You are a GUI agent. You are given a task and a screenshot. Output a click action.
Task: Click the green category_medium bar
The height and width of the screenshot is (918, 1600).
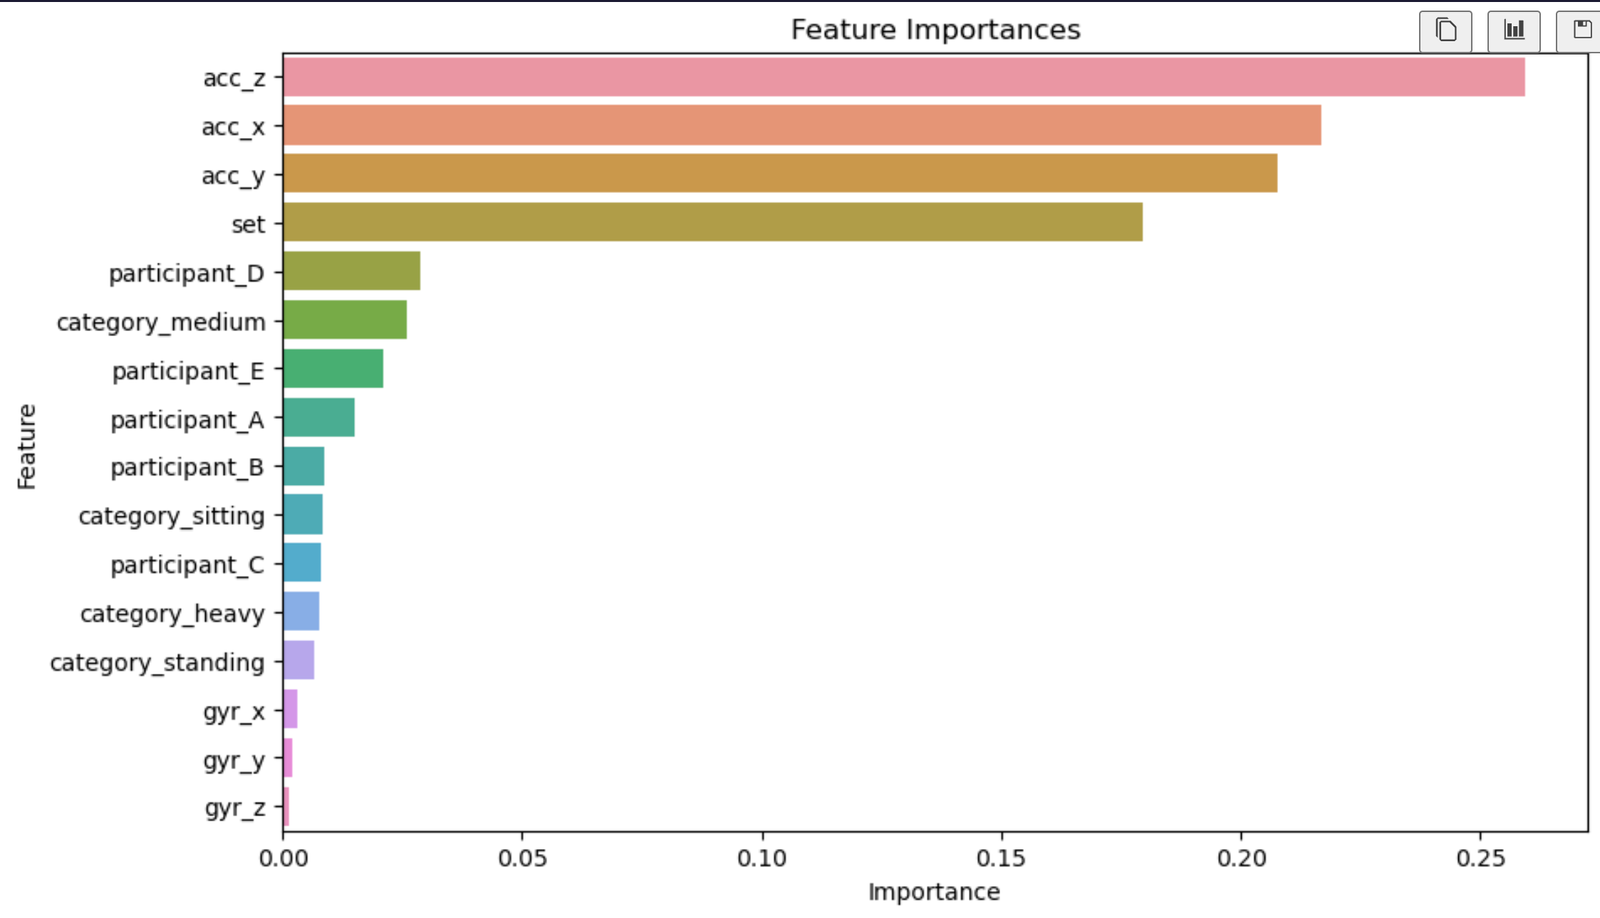coord(344,320)
